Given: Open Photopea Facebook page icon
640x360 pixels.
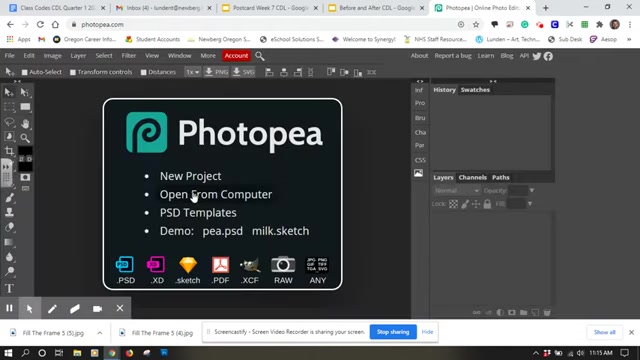Looking at the screenshot, I should pos(548,56).
